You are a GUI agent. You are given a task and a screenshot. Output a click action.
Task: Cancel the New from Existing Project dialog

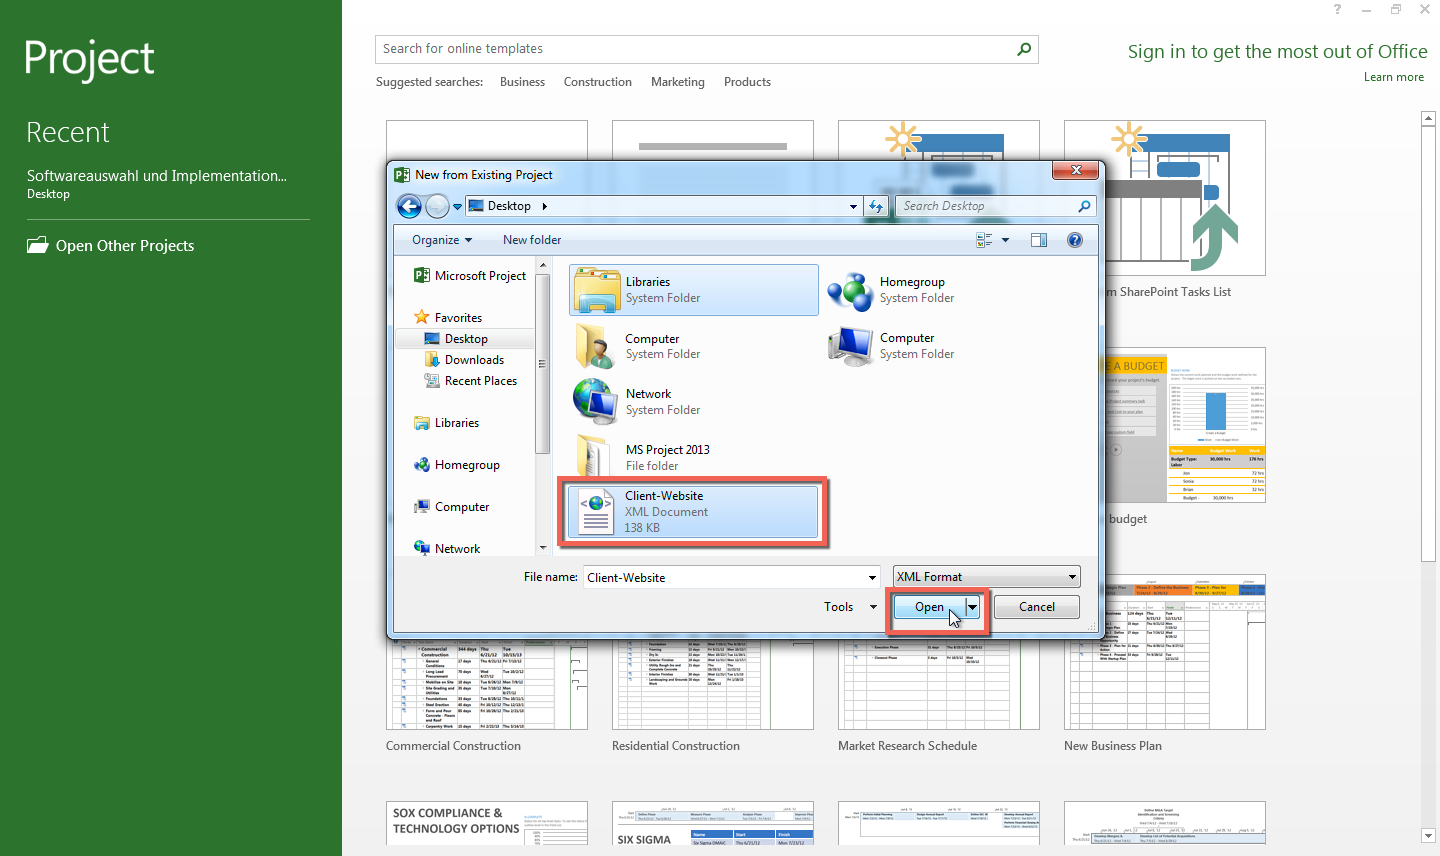[1036, 606]
